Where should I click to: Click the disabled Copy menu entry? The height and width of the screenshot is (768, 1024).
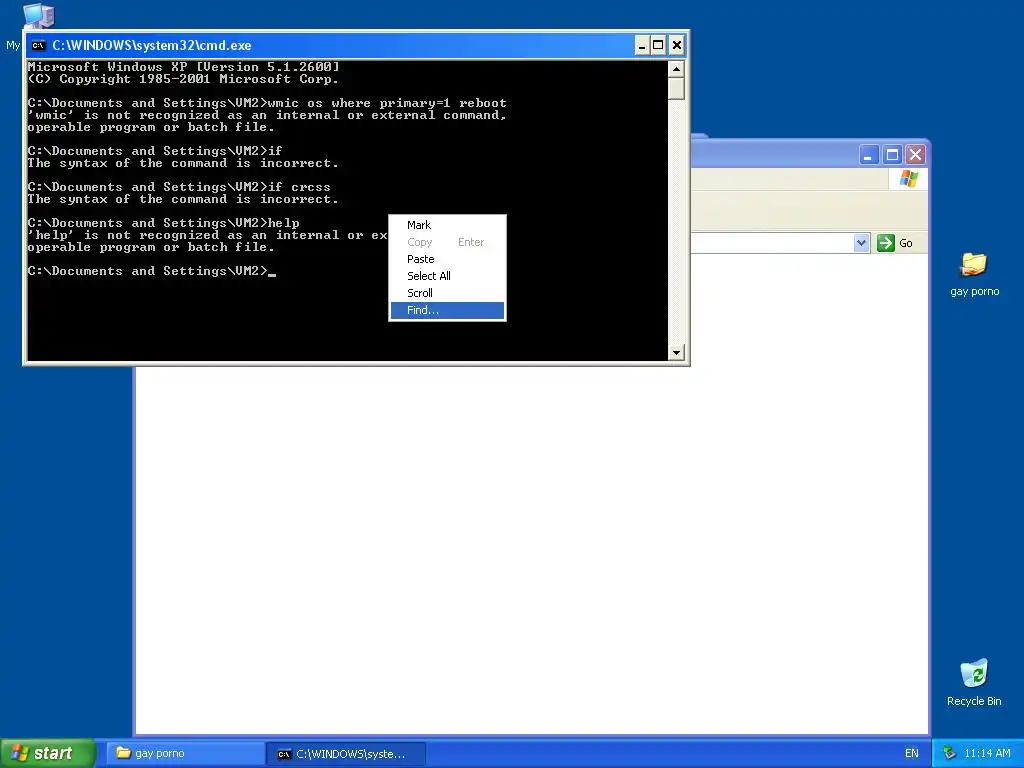click(x=447, y=242)
